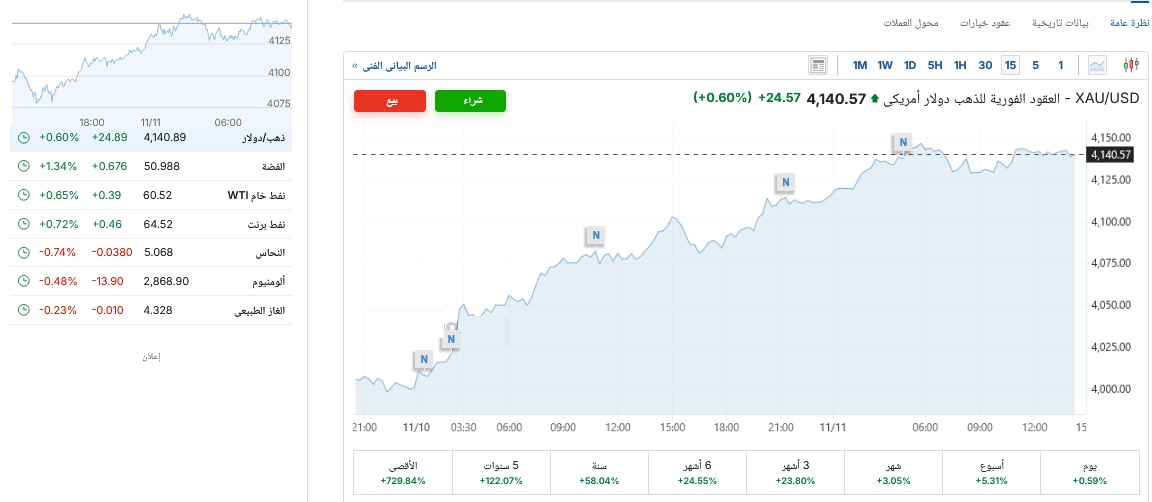Select the 5 سنوات performance period cell
Viewport: 1152px width, 502px height.
[501, 473]
